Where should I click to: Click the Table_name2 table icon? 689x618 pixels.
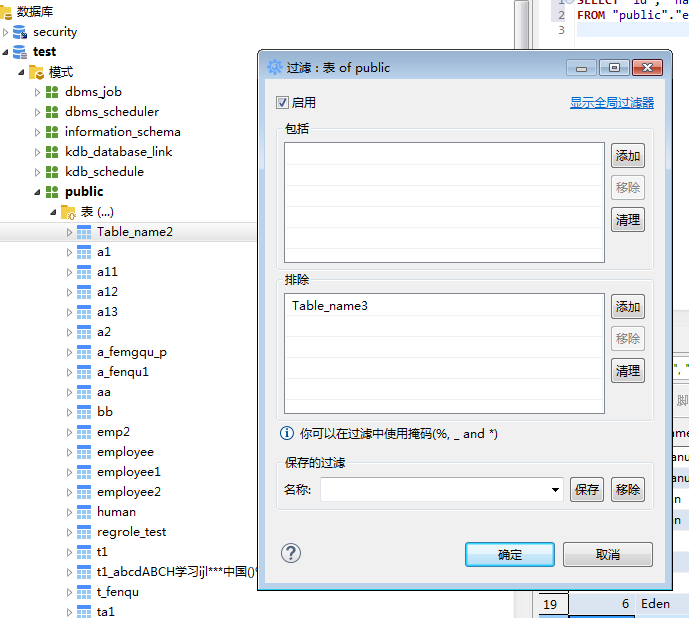(84, 232)
